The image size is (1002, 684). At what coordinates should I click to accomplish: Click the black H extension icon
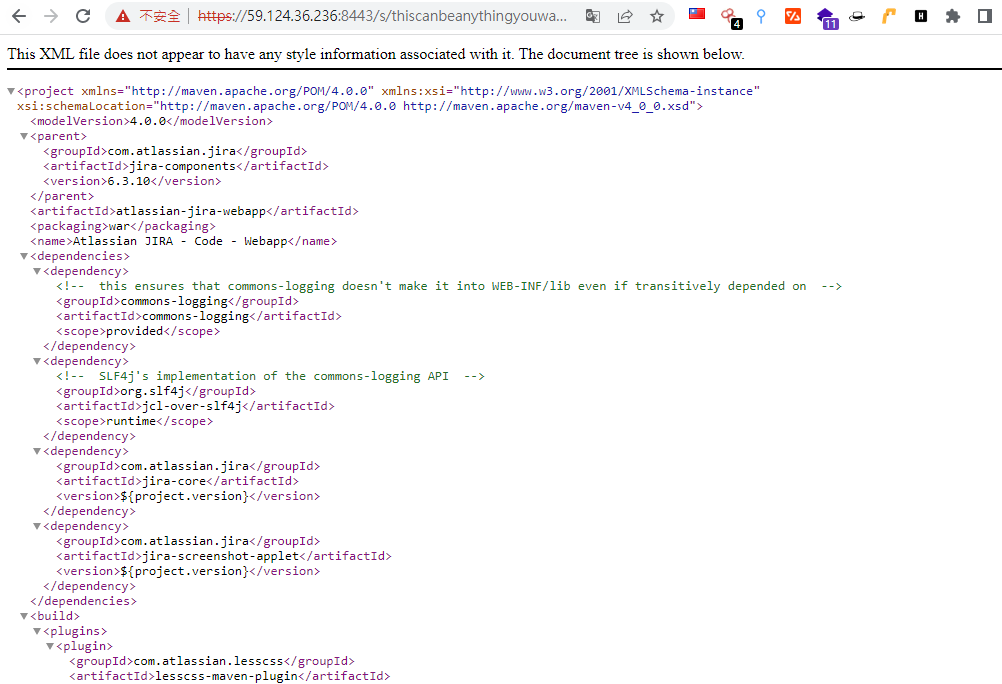point(921,16)
